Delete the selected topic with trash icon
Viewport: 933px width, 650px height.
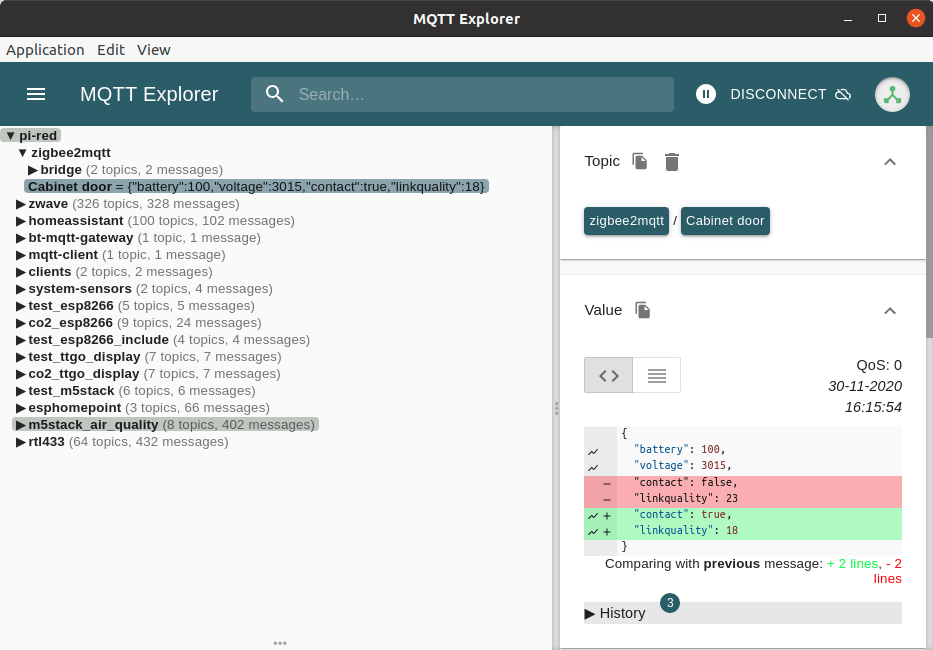coord(672,161)
